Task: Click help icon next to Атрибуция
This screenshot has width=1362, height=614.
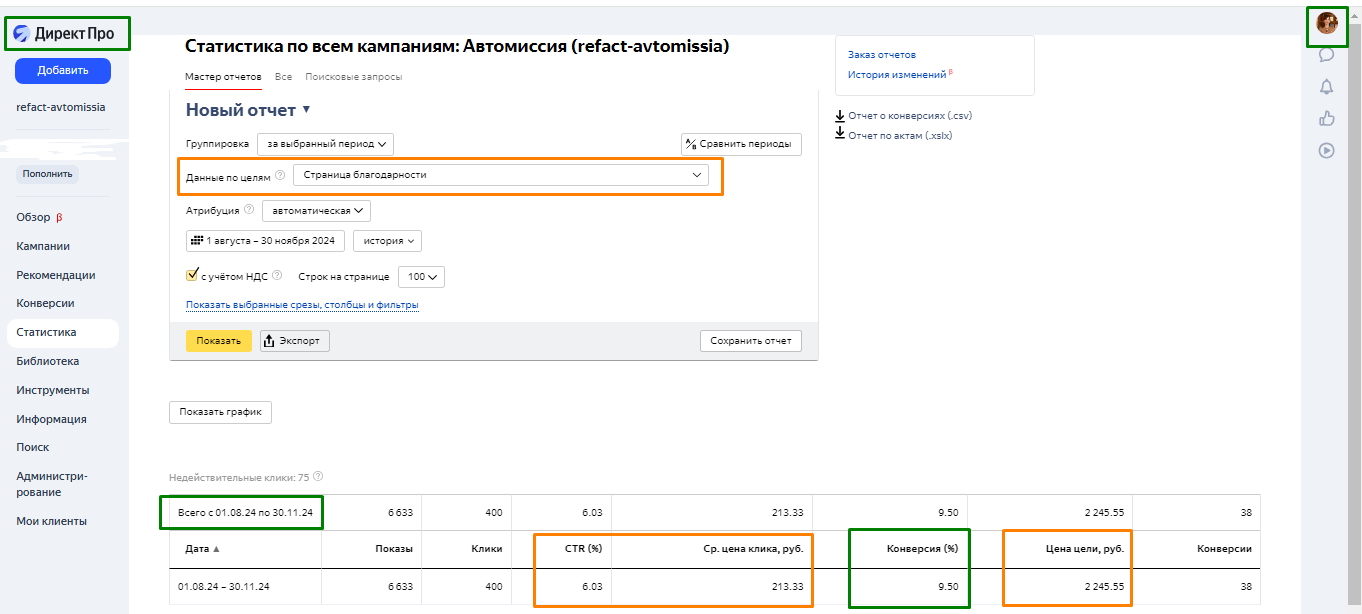Action: [x=249, y=211]
